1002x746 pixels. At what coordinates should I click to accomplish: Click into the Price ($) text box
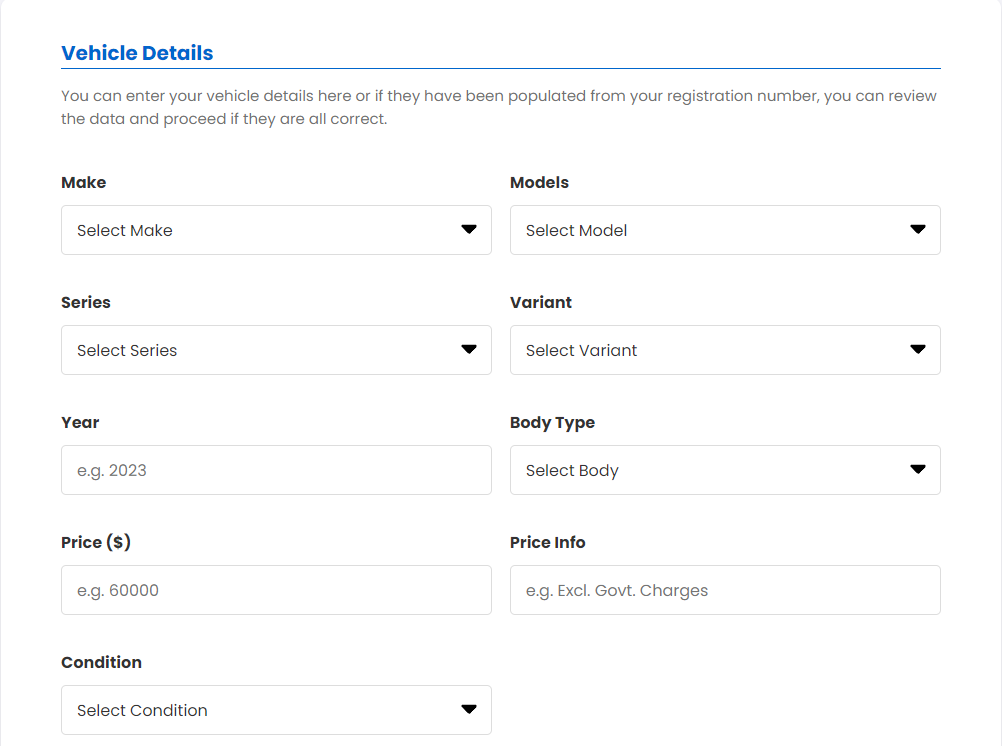tap(276, 590)
